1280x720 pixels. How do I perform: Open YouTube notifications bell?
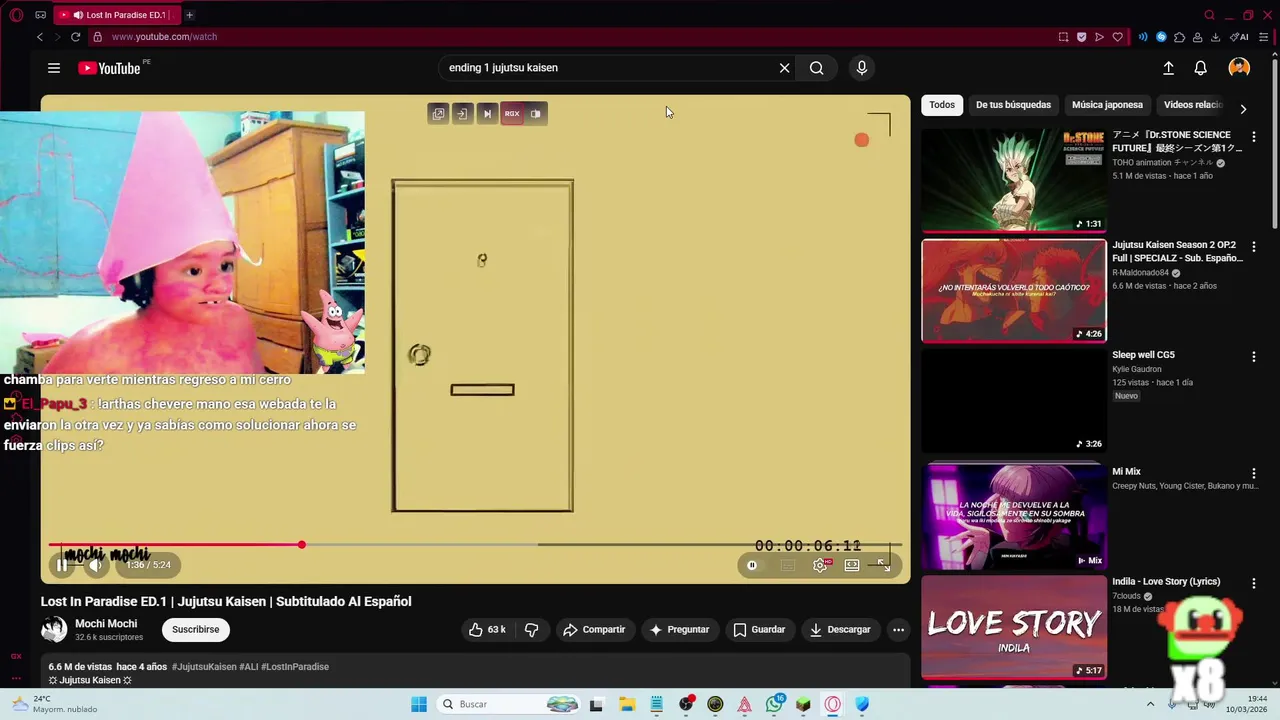(1200, 68)
